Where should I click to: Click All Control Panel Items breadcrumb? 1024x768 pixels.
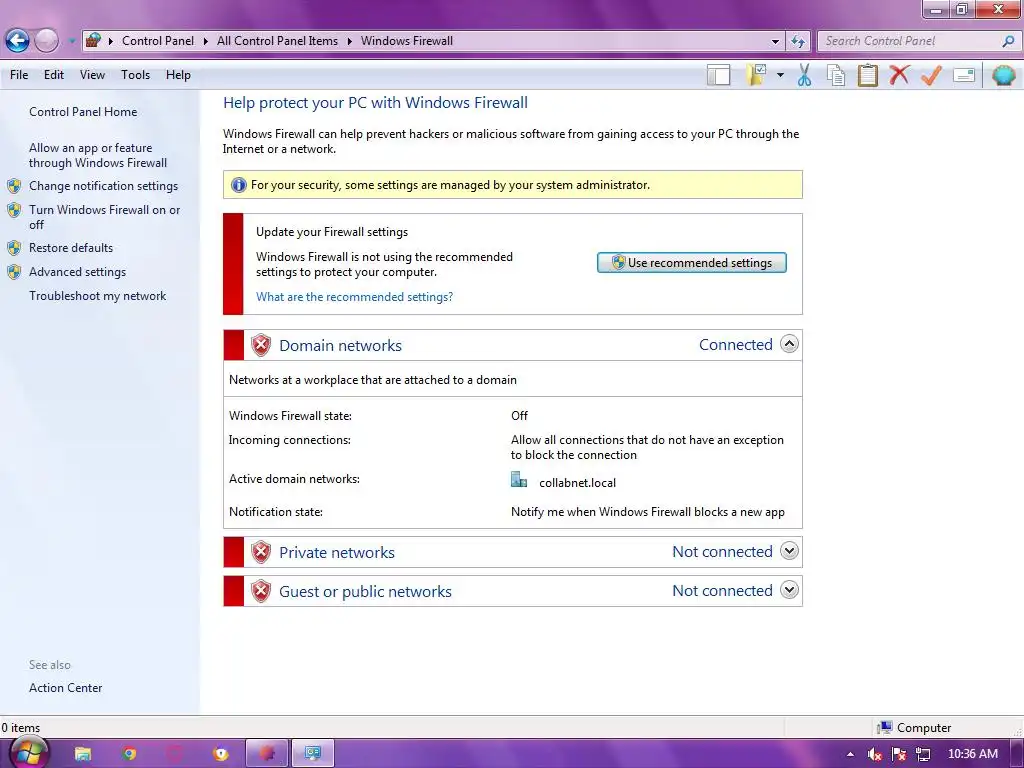[277, 41]
